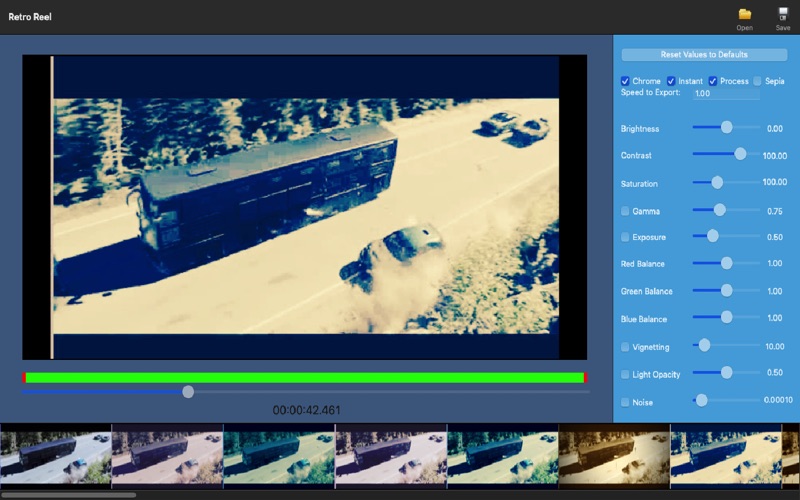Screen dimensions: 800x500
Task: Click the Noise value 0.00010
Action: [x=778, y=400]
